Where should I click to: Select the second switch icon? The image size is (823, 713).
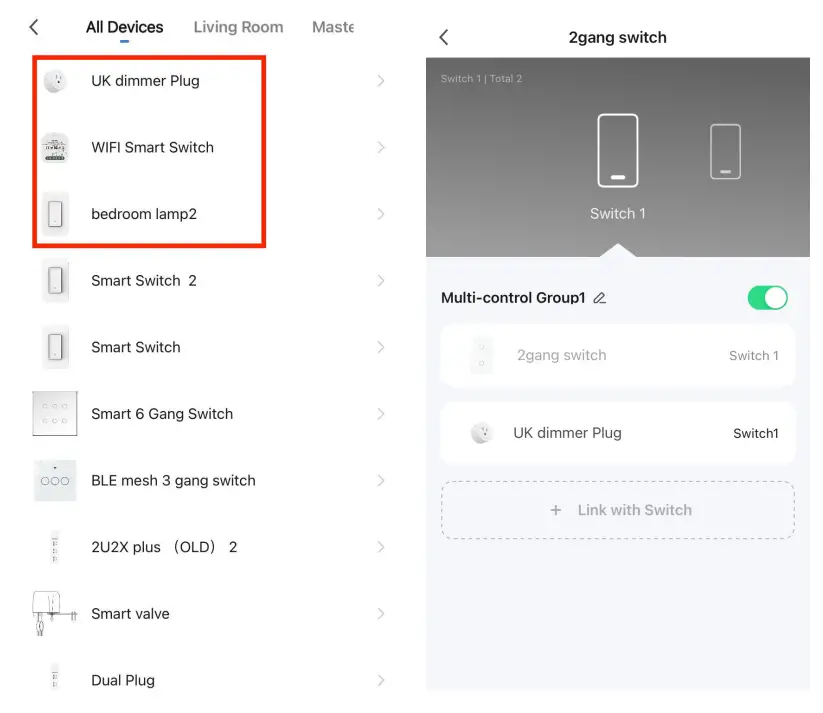(x=725, y=151)
